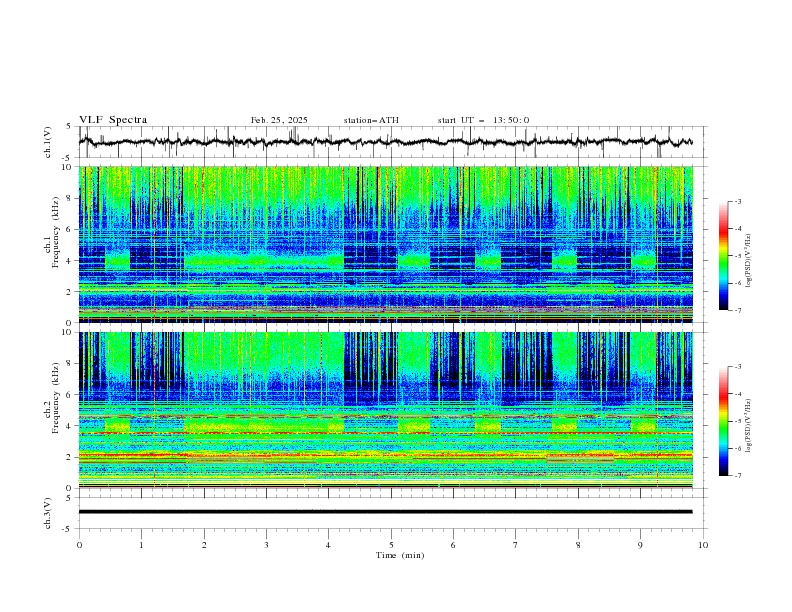The width and height of the screenshot is (792, 612).
Task: Click time axis tick label "2"
Action: click(x=204, y=545)
